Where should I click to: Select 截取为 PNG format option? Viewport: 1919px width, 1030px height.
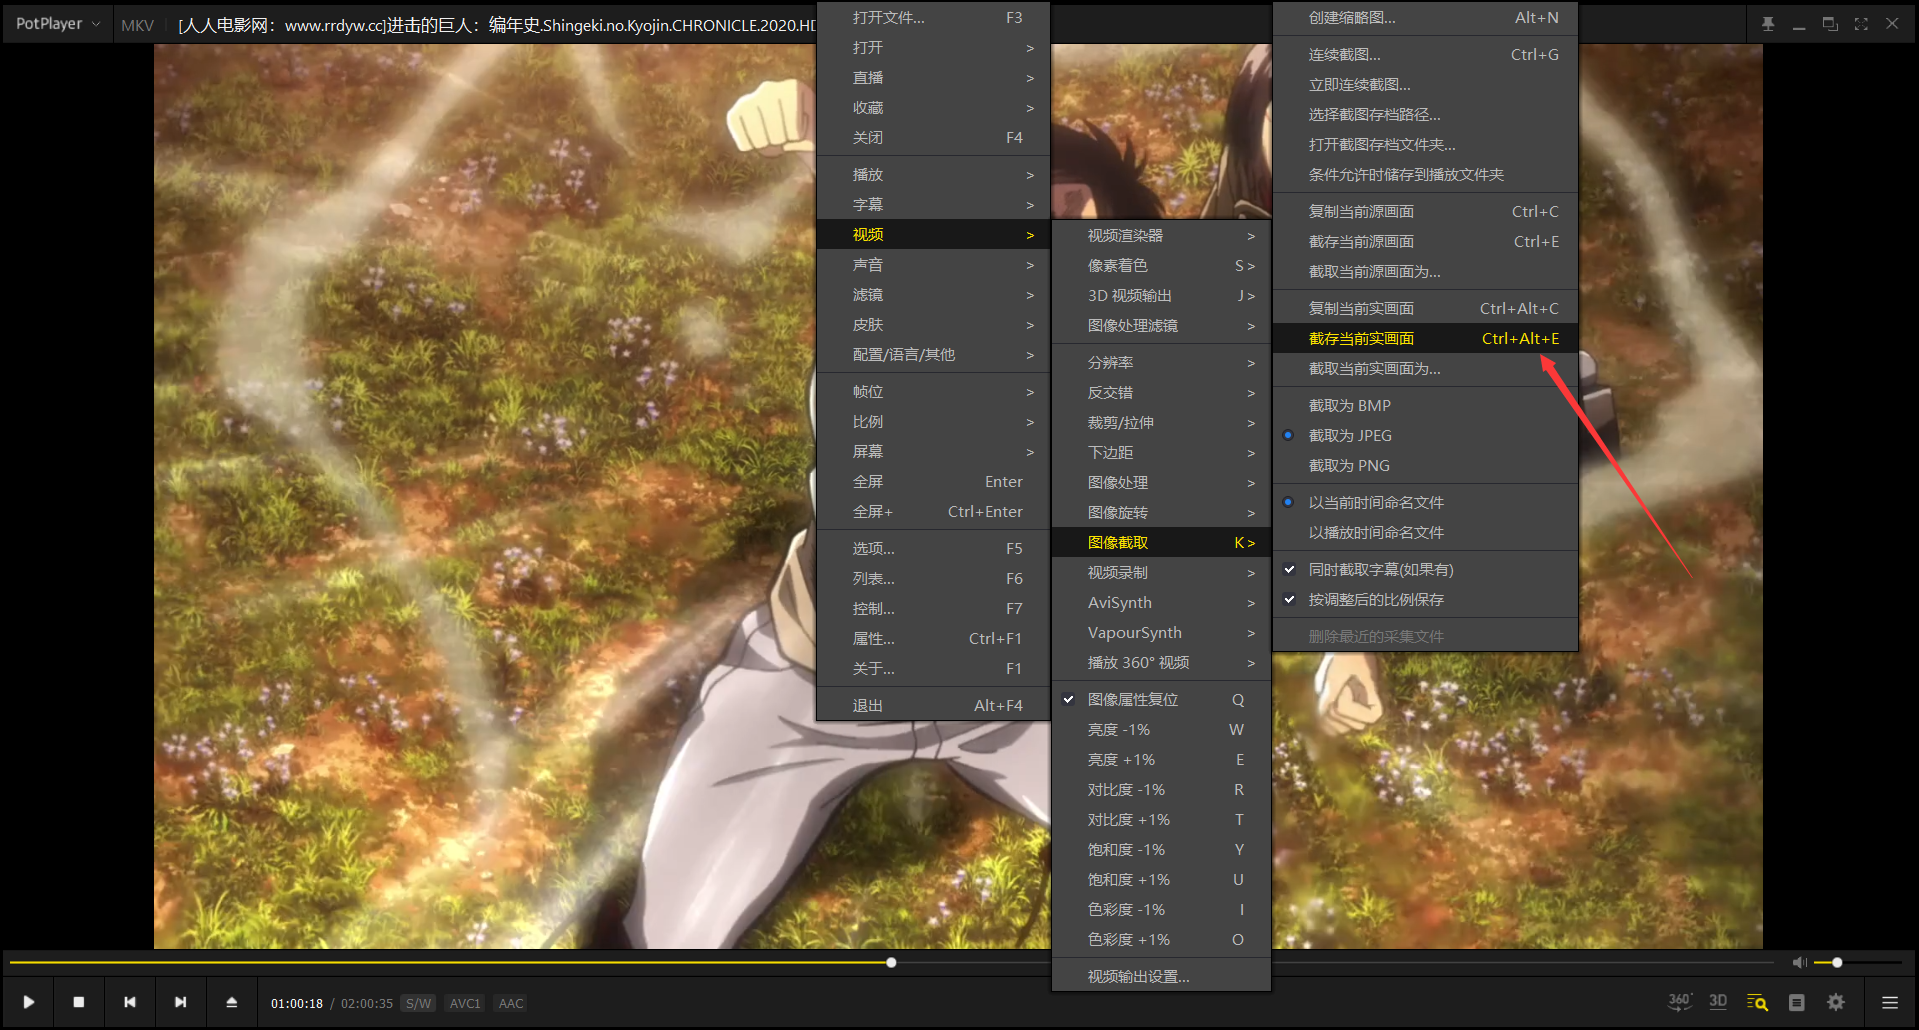click(x=1426, y=465)
